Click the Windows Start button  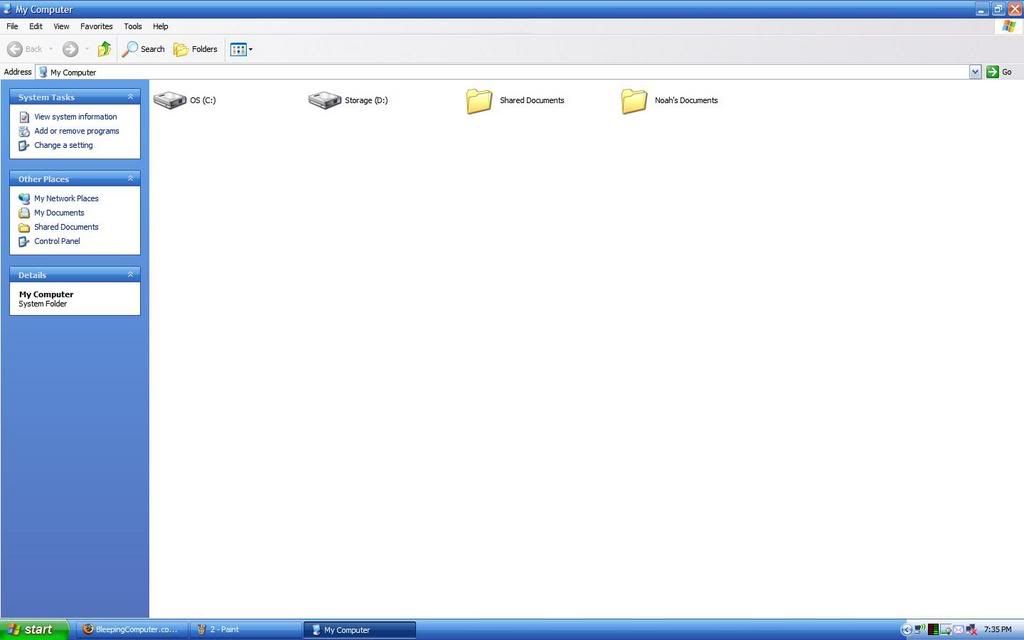[34, 630]
